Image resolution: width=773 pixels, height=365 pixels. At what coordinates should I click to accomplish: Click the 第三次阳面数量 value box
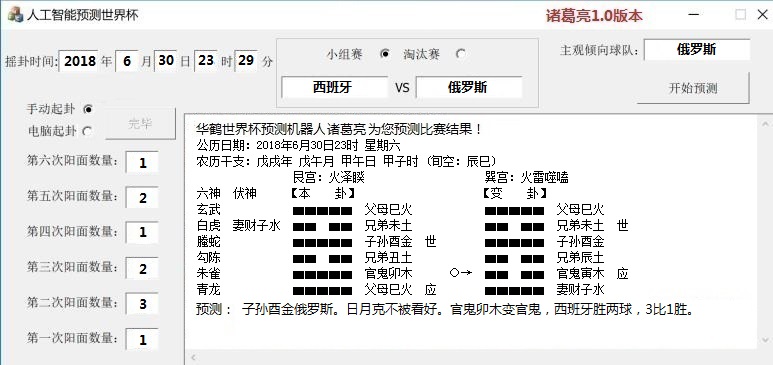(142, 269)
